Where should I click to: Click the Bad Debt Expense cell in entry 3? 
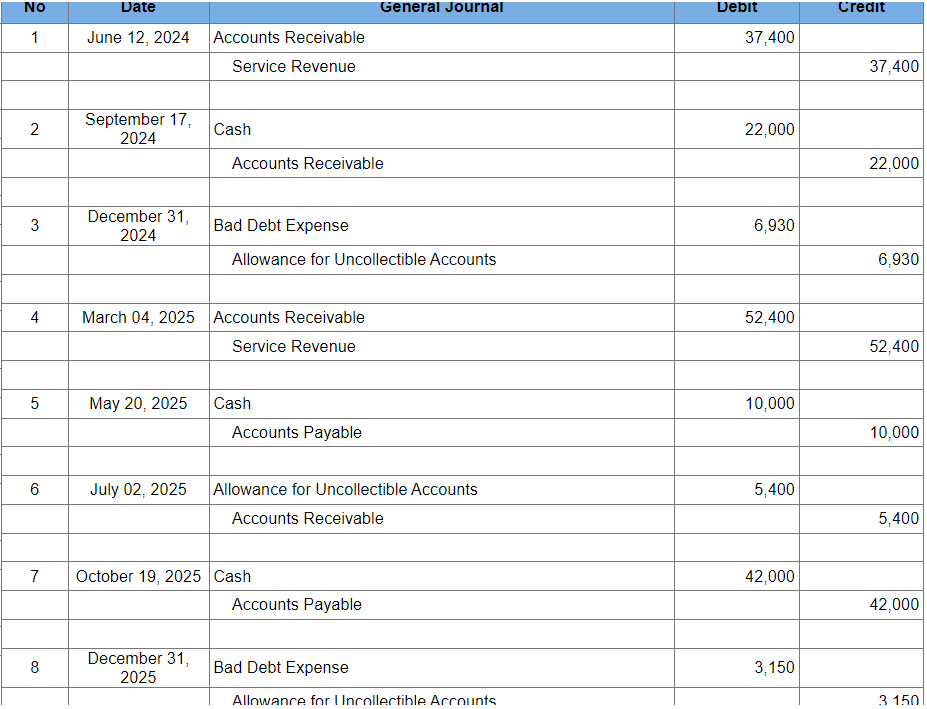(x=279, y=225)
